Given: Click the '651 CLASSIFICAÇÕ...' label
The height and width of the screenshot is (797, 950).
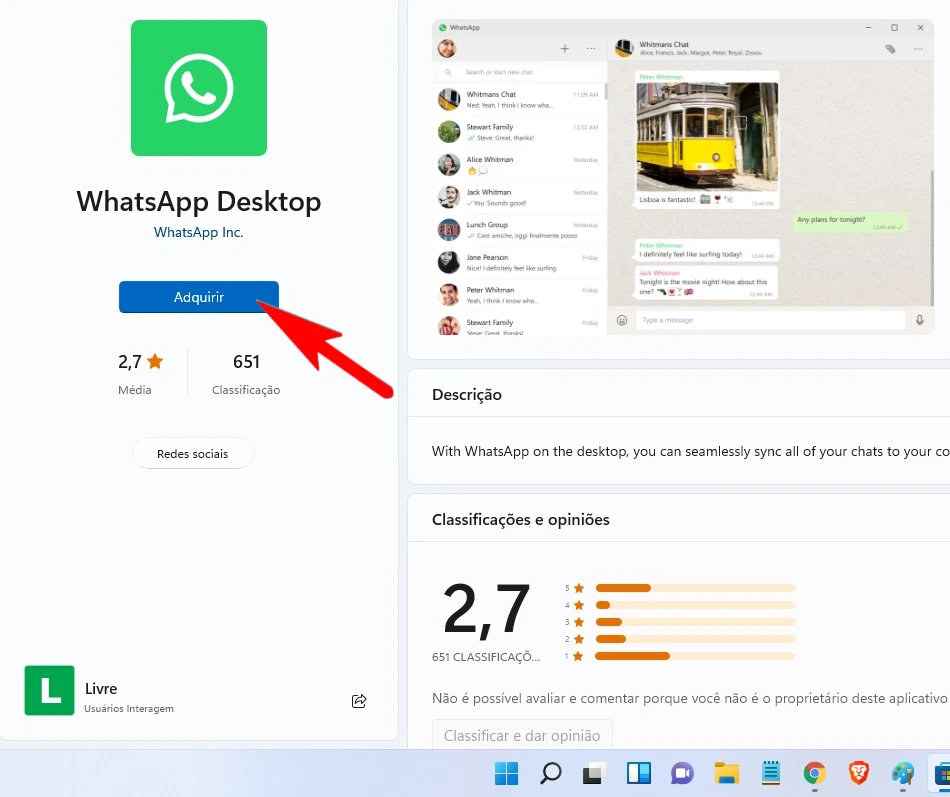Looking at the screenshot, I should click(x=486, y=656).
